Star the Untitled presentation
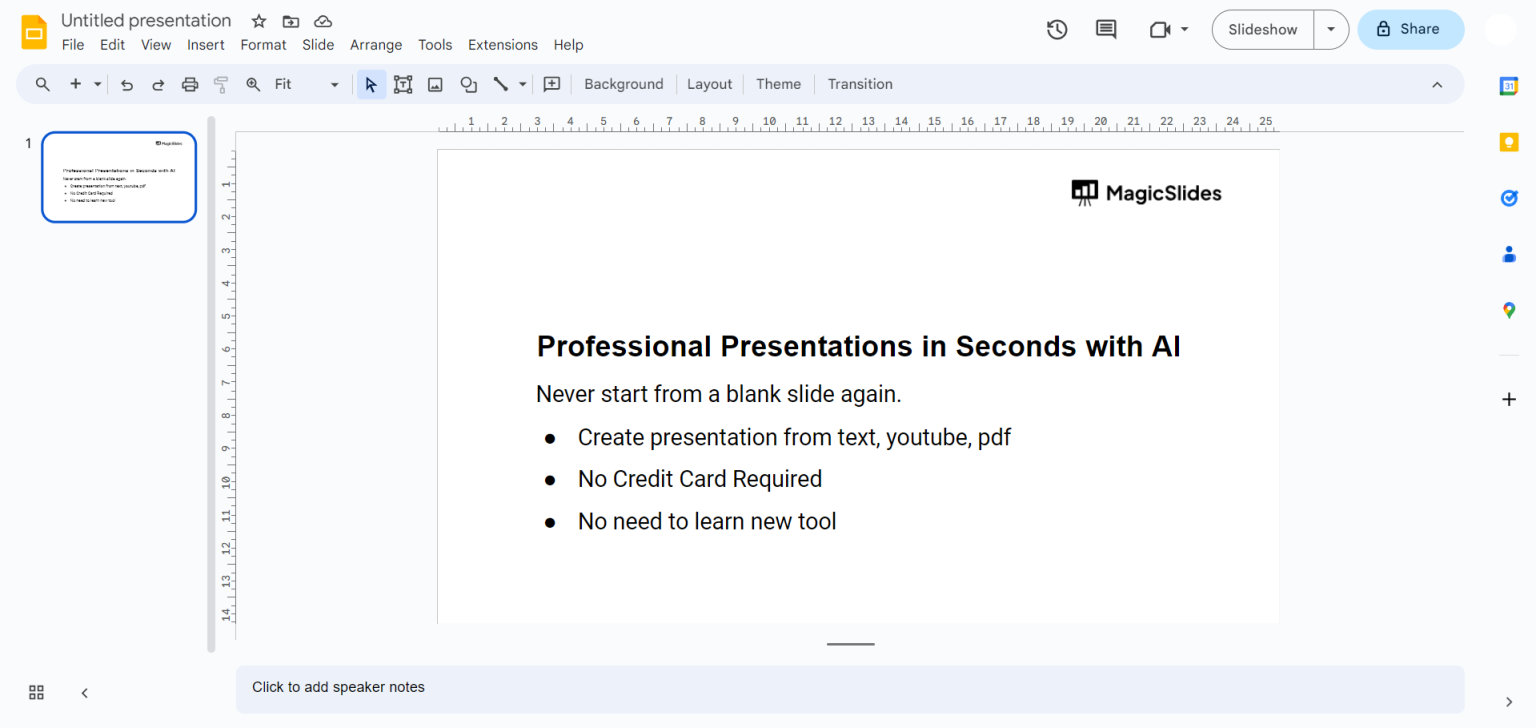 pos(259,21)
